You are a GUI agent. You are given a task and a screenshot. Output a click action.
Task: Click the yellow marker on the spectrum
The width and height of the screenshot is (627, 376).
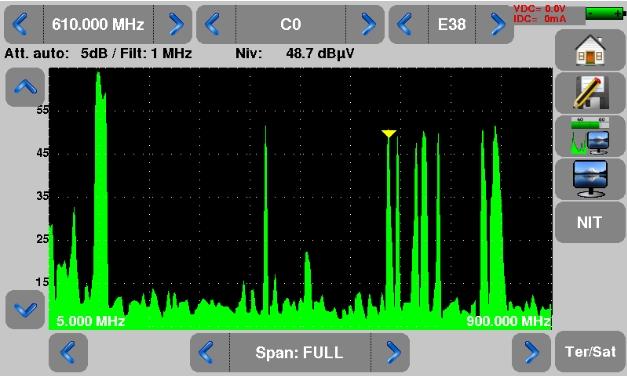point(389,133)
